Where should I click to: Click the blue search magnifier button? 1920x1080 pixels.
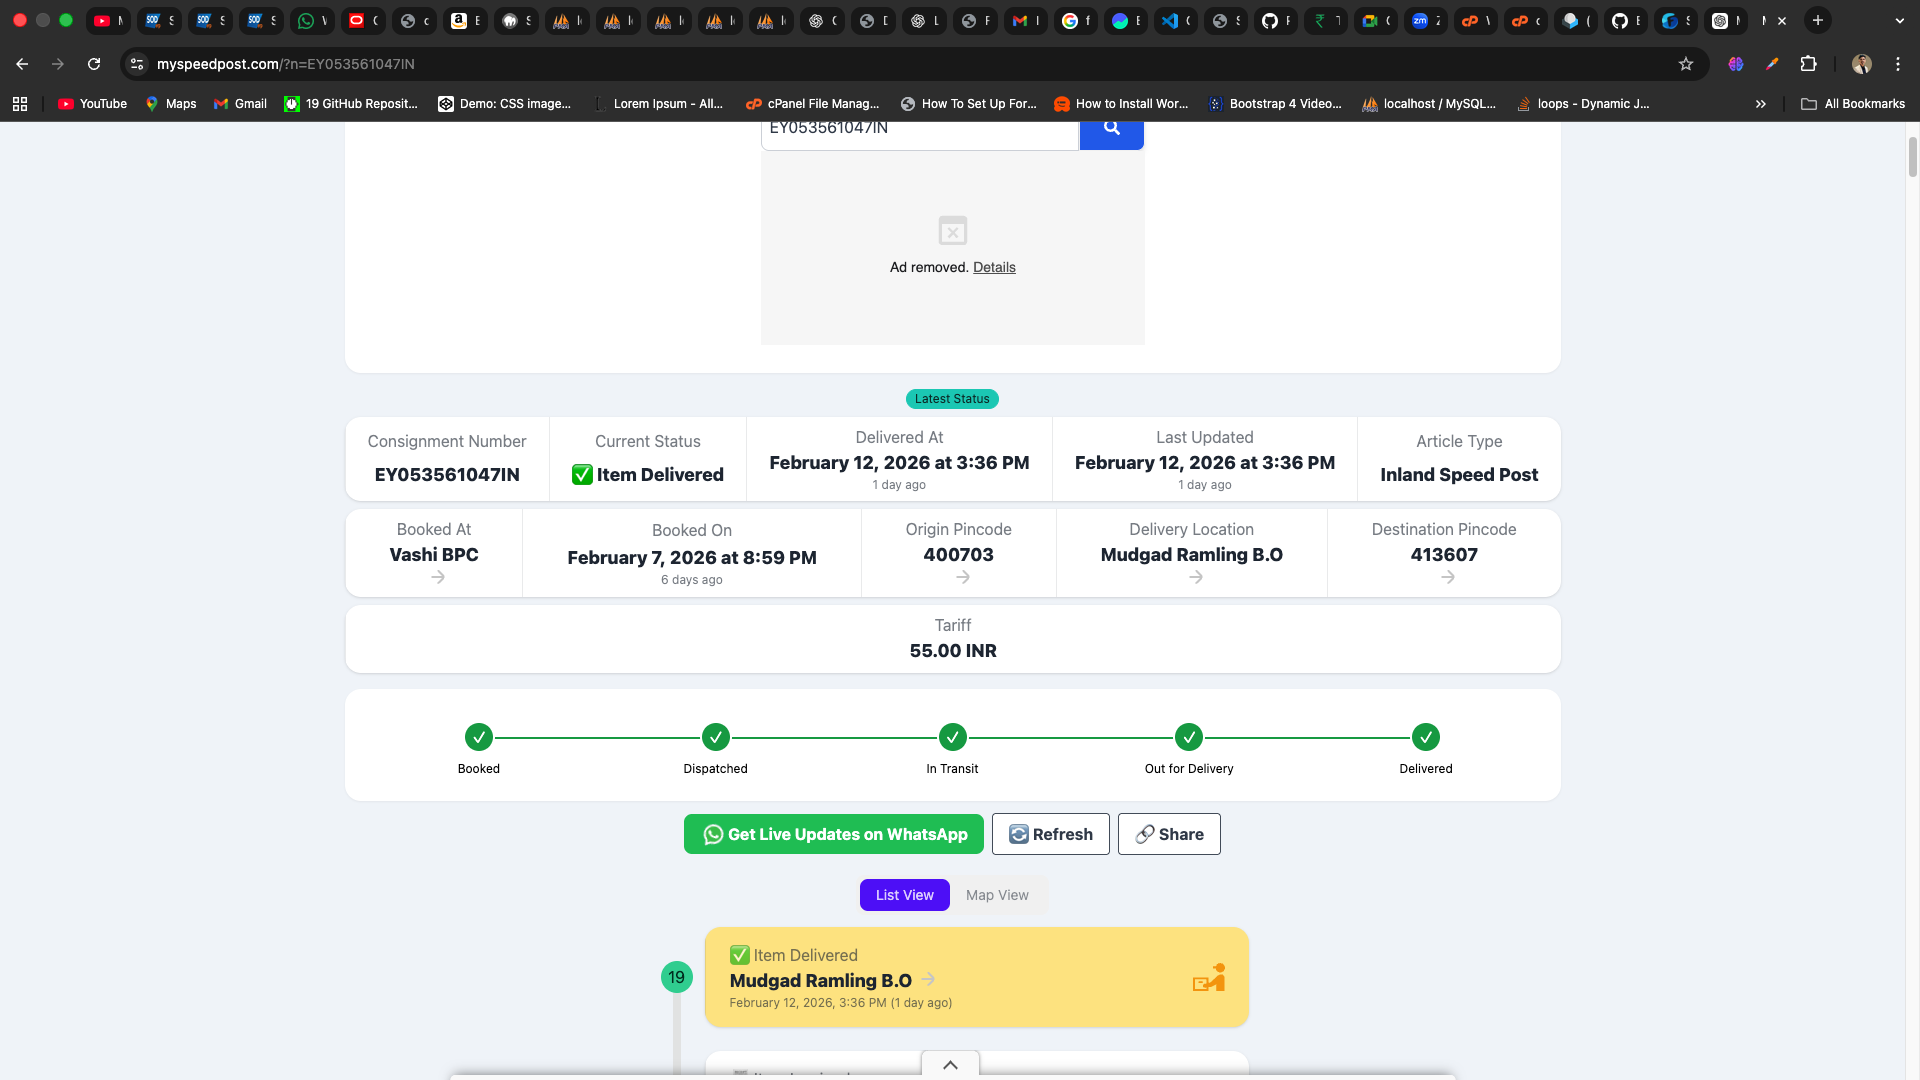(x=1111, y=130)
